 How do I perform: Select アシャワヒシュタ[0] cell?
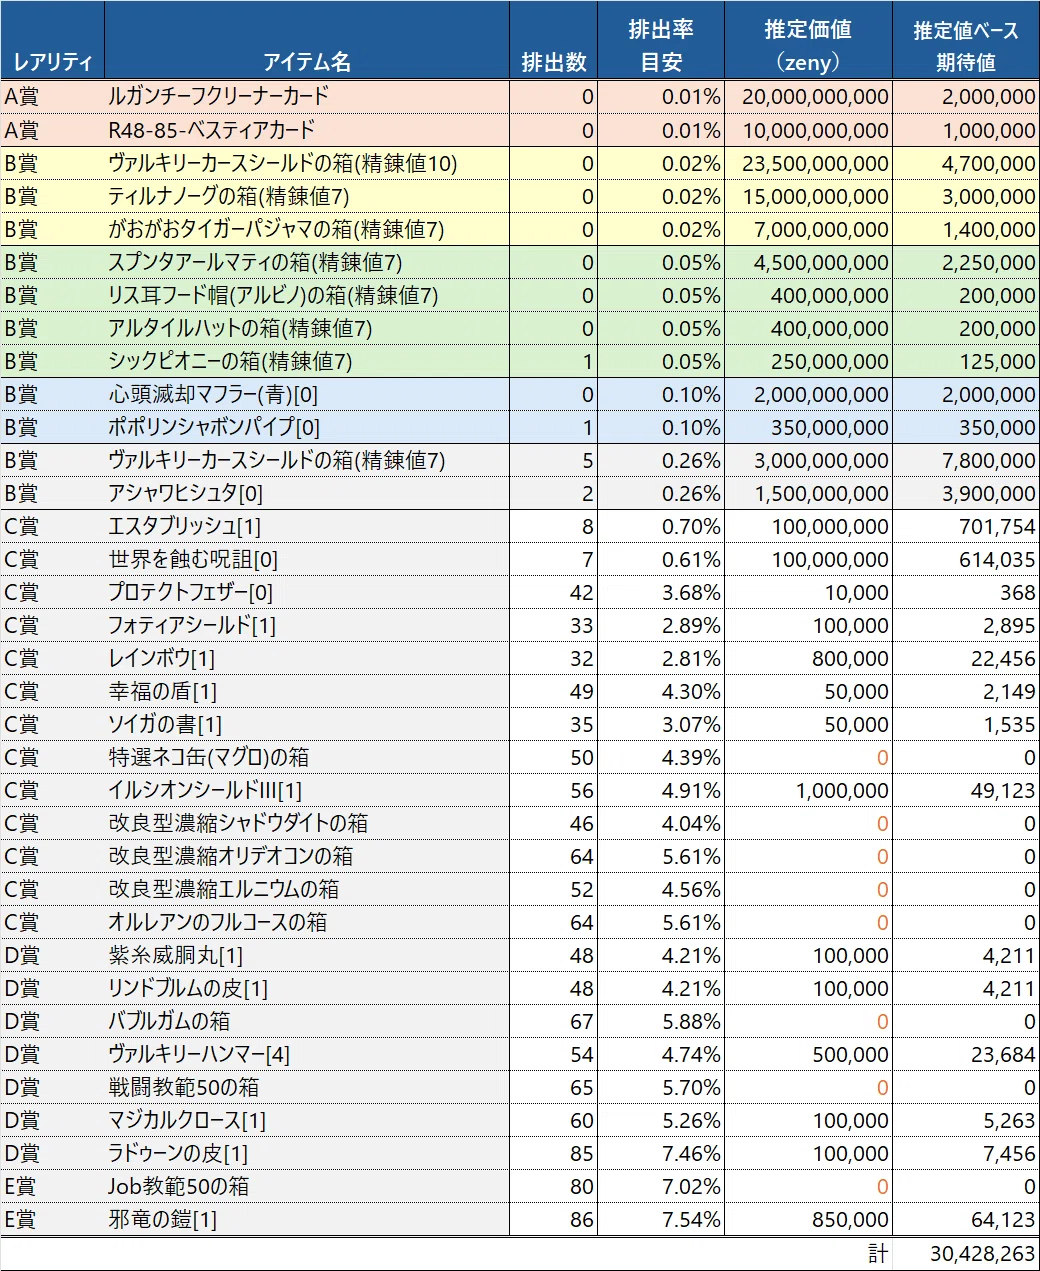click(307, 493)
